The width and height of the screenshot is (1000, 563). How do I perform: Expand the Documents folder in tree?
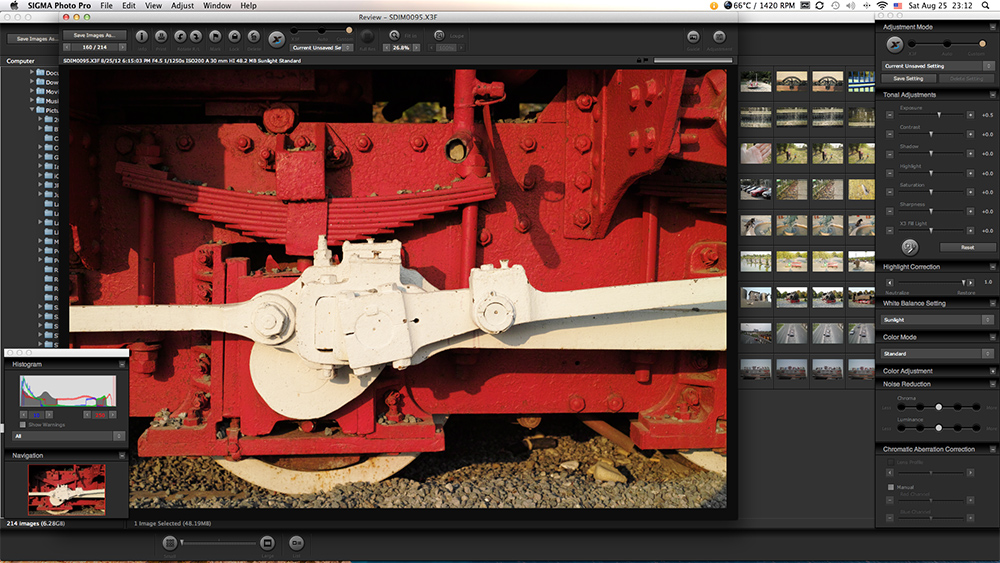[x=32, y=72]
